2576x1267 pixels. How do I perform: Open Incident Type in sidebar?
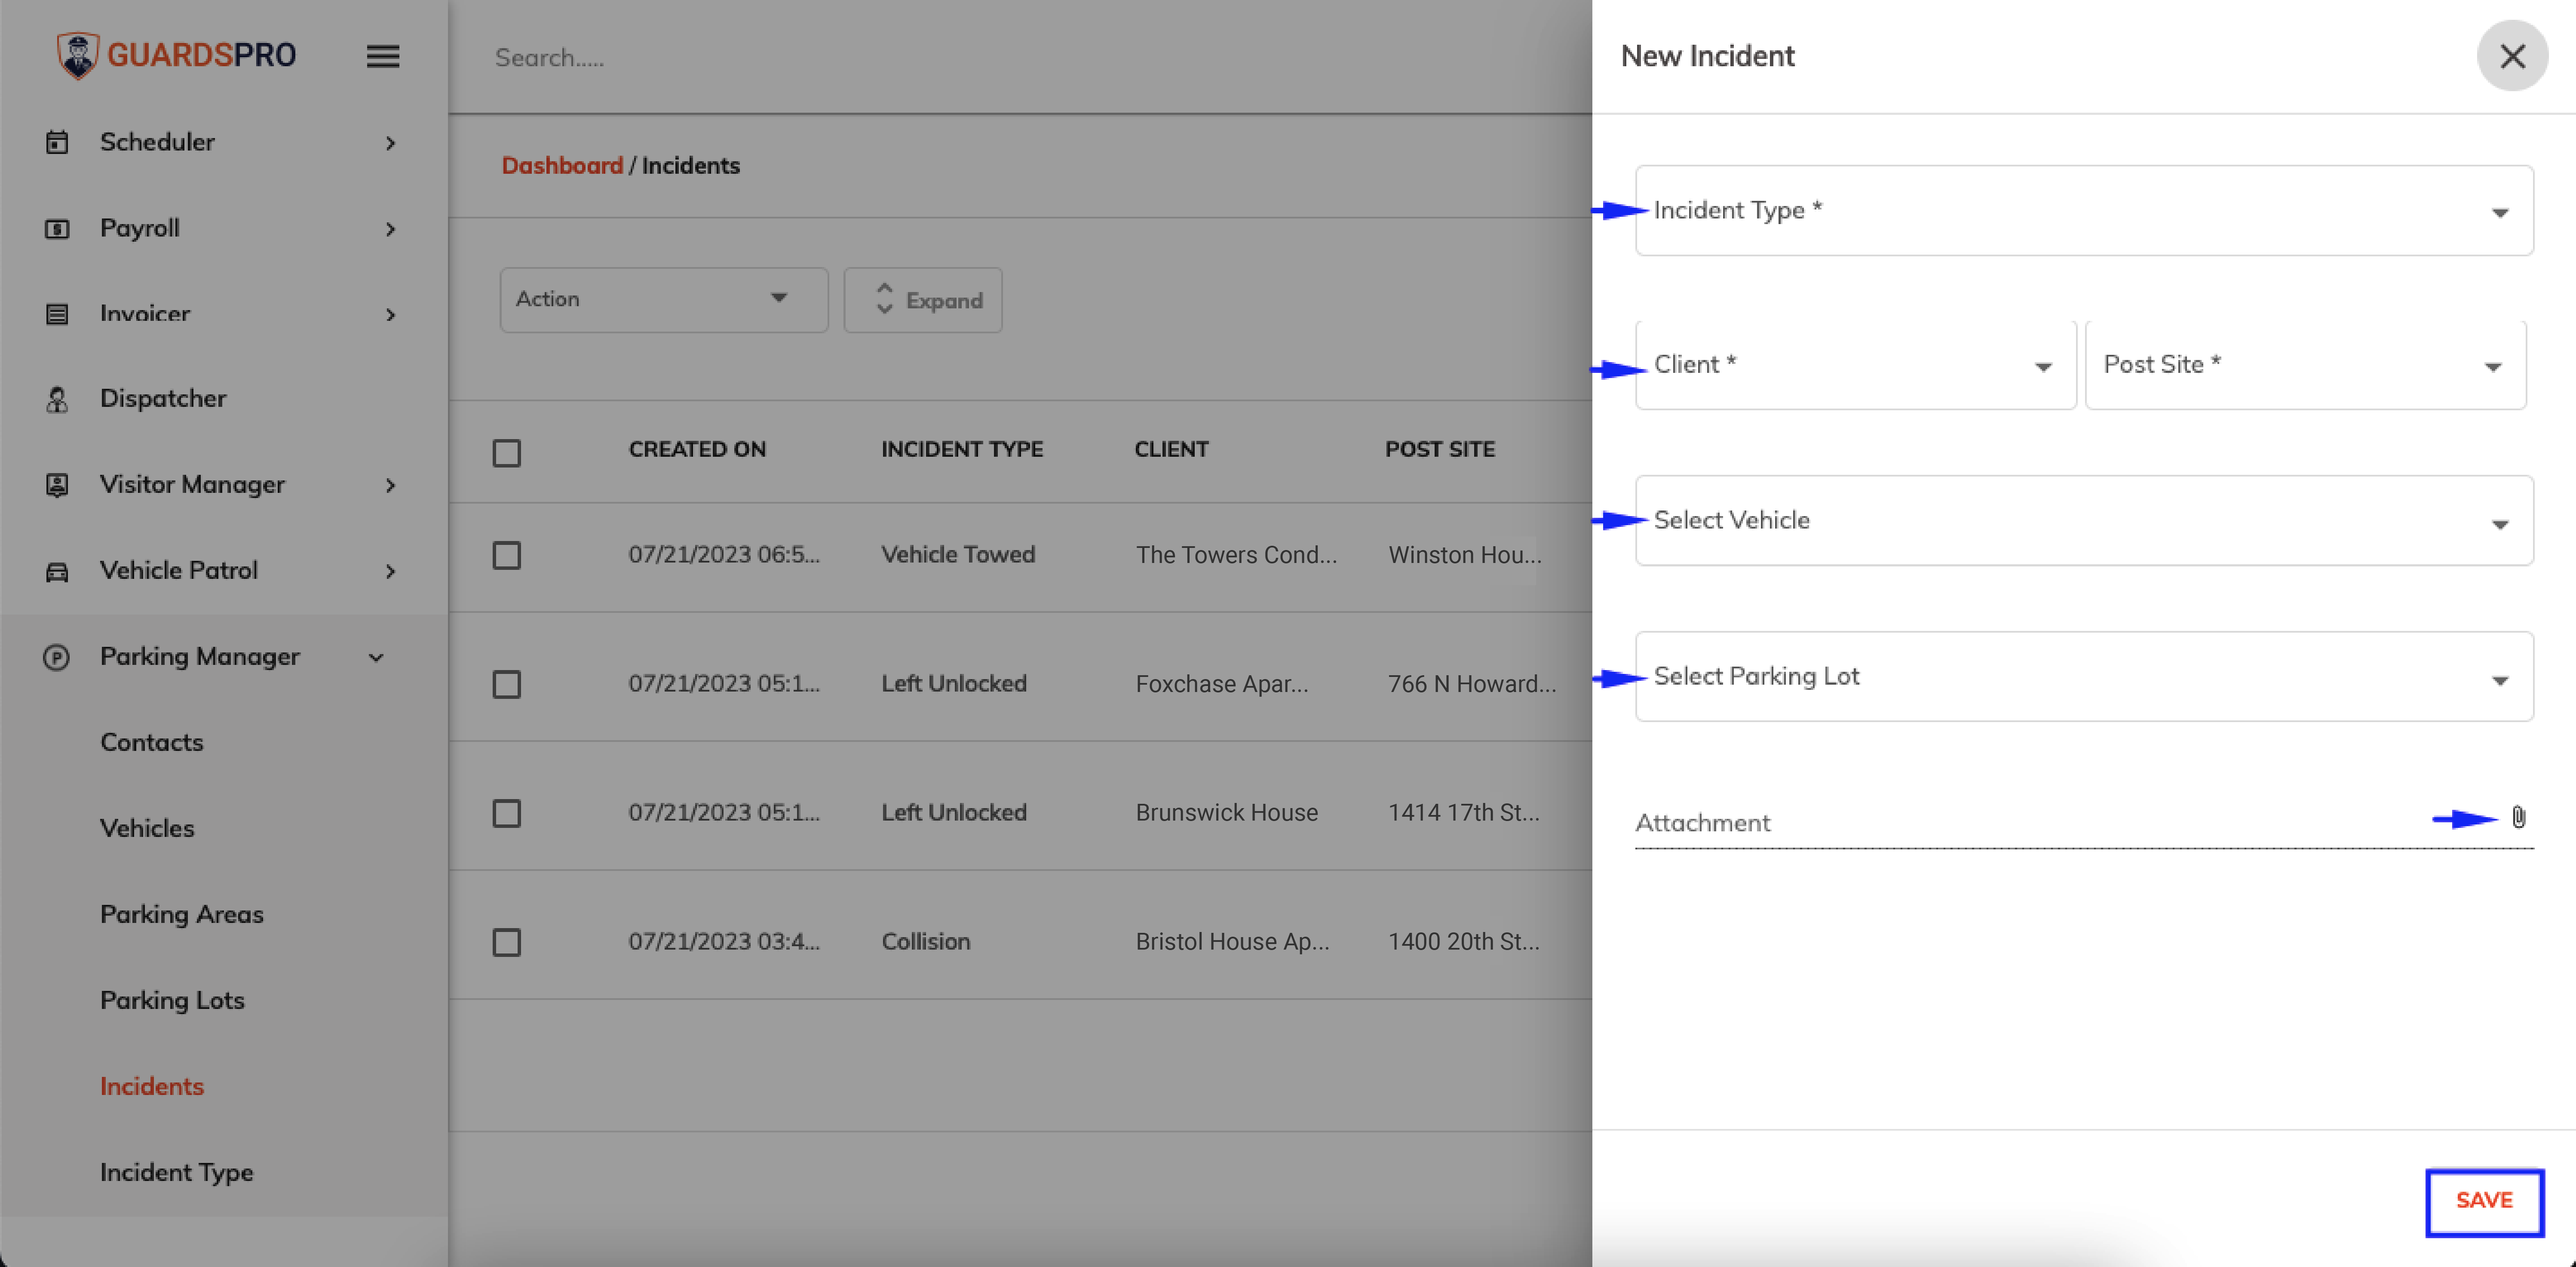[x=177, y=1172]
